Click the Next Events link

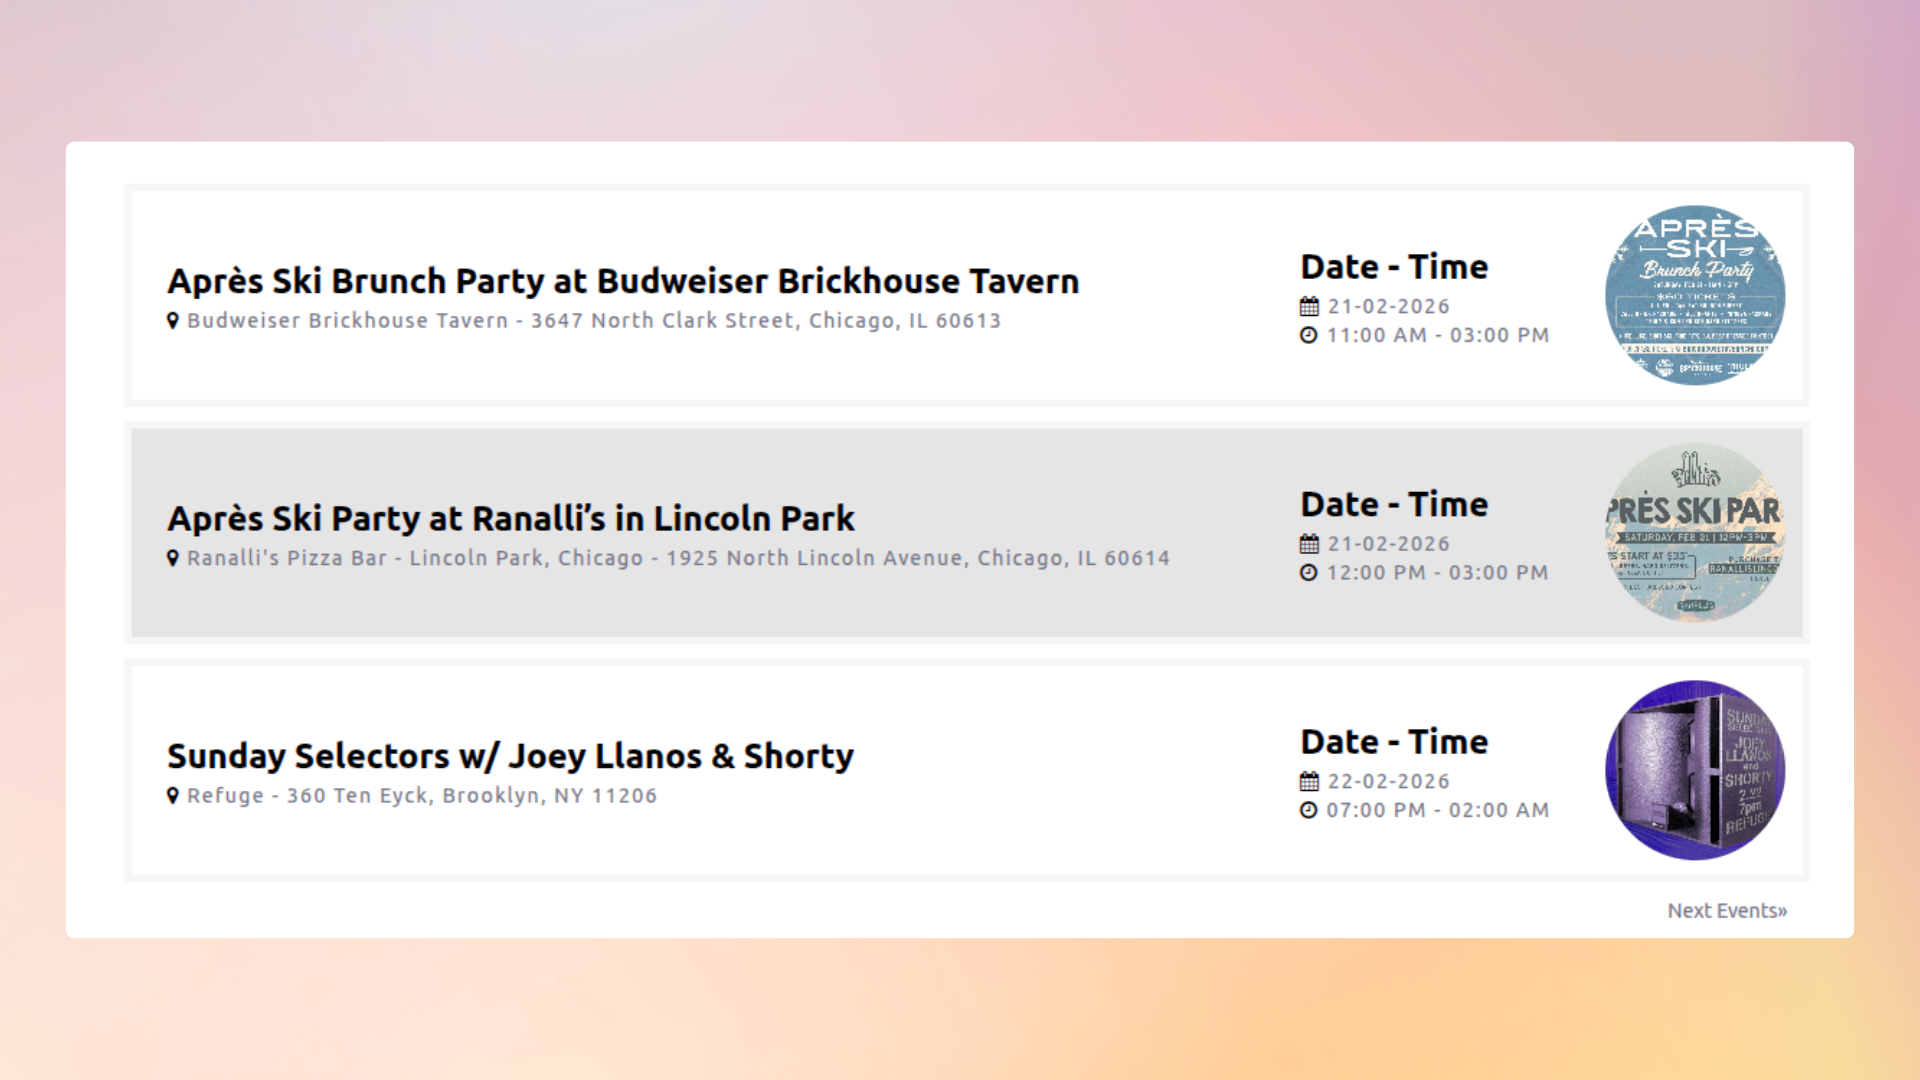tap(1727, 910)
